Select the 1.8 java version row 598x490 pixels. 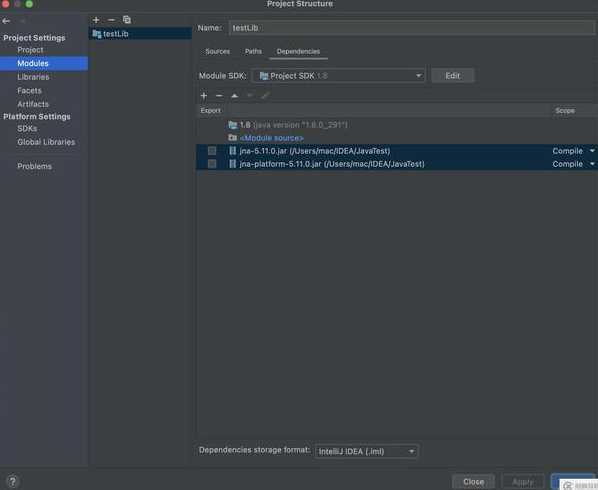coord(397,125)
